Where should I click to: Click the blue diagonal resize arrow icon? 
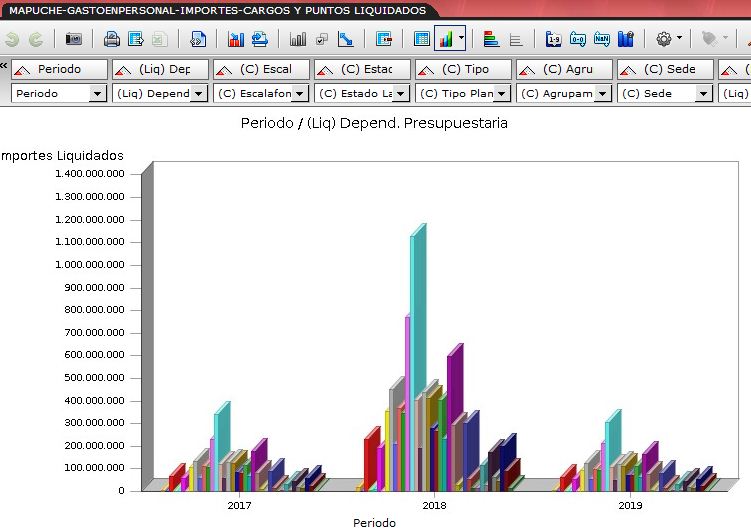[345, 39]
